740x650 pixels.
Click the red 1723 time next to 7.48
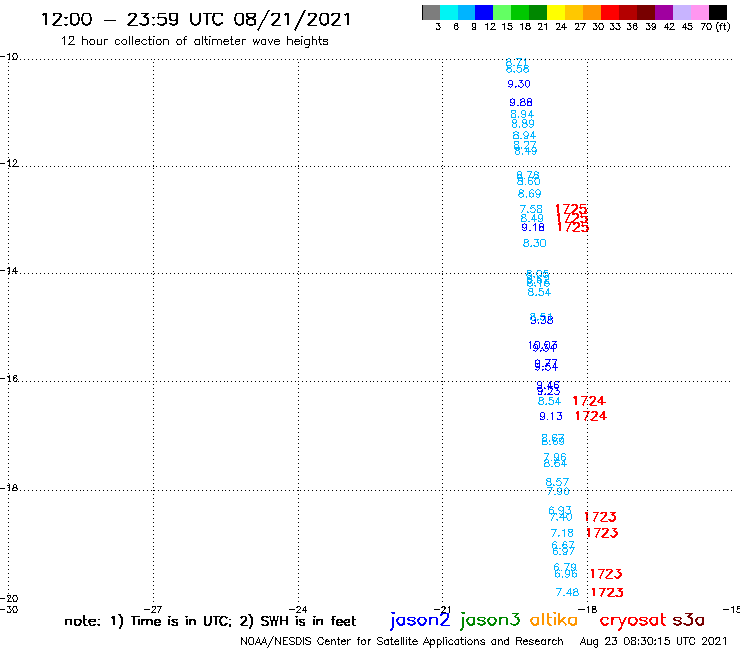tap(607, 592)
